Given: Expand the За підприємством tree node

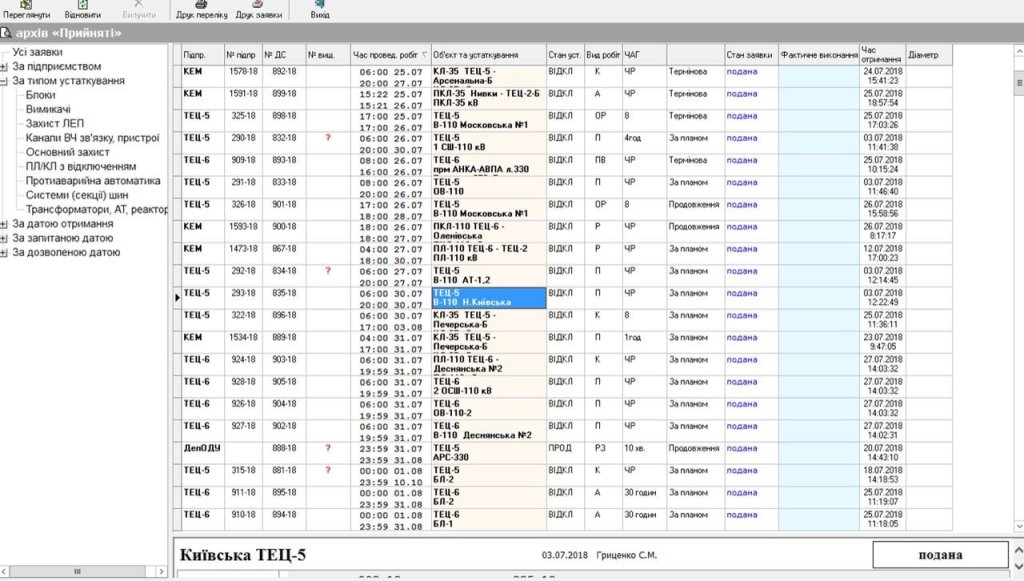Looking at the screenshot, I should point(5,67).
